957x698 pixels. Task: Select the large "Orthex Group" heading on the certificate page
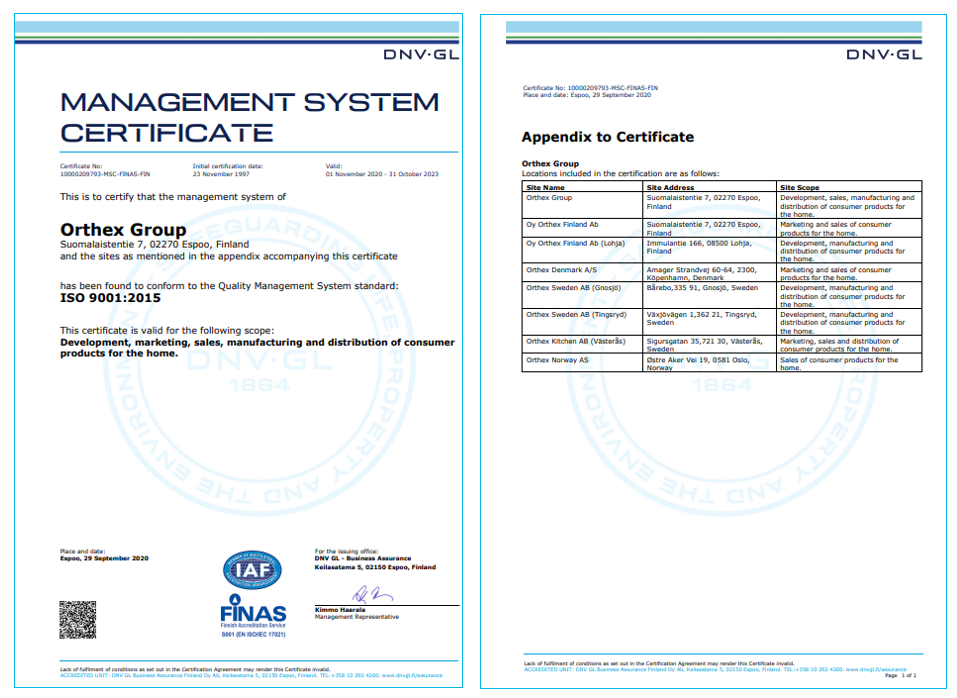point(123,230)
